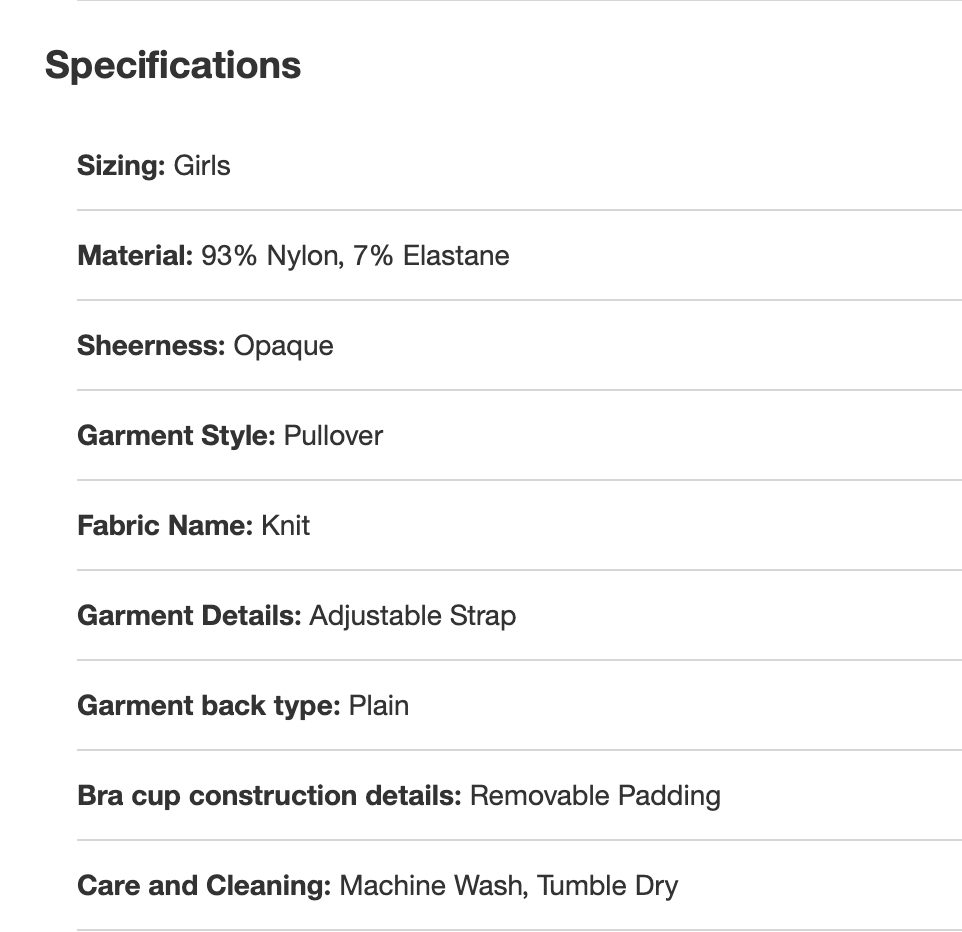The image size is (962, 932).
Task: Click the Garment Details label
Action: pyautogui.click(x=189, y=615)
